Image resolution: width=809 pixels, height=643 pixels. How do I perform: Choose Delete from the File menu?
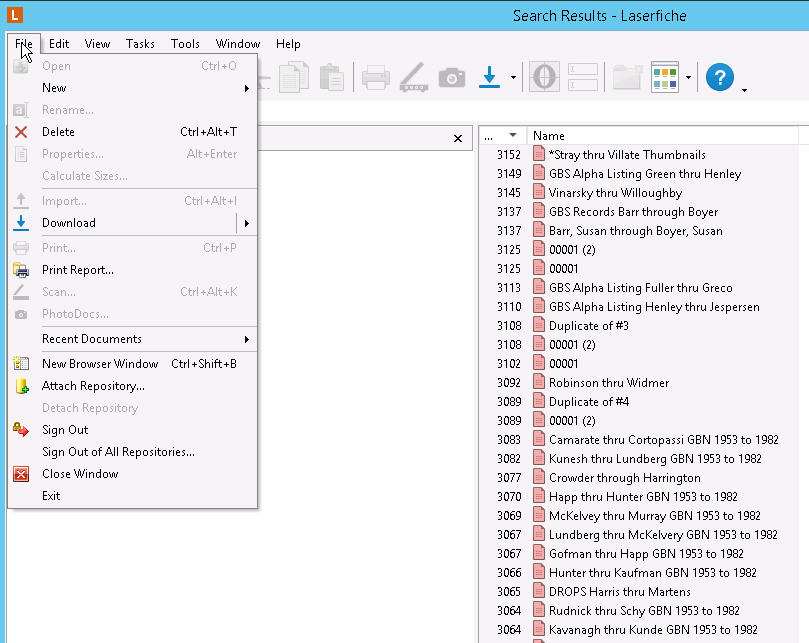(x=133, y=132)
